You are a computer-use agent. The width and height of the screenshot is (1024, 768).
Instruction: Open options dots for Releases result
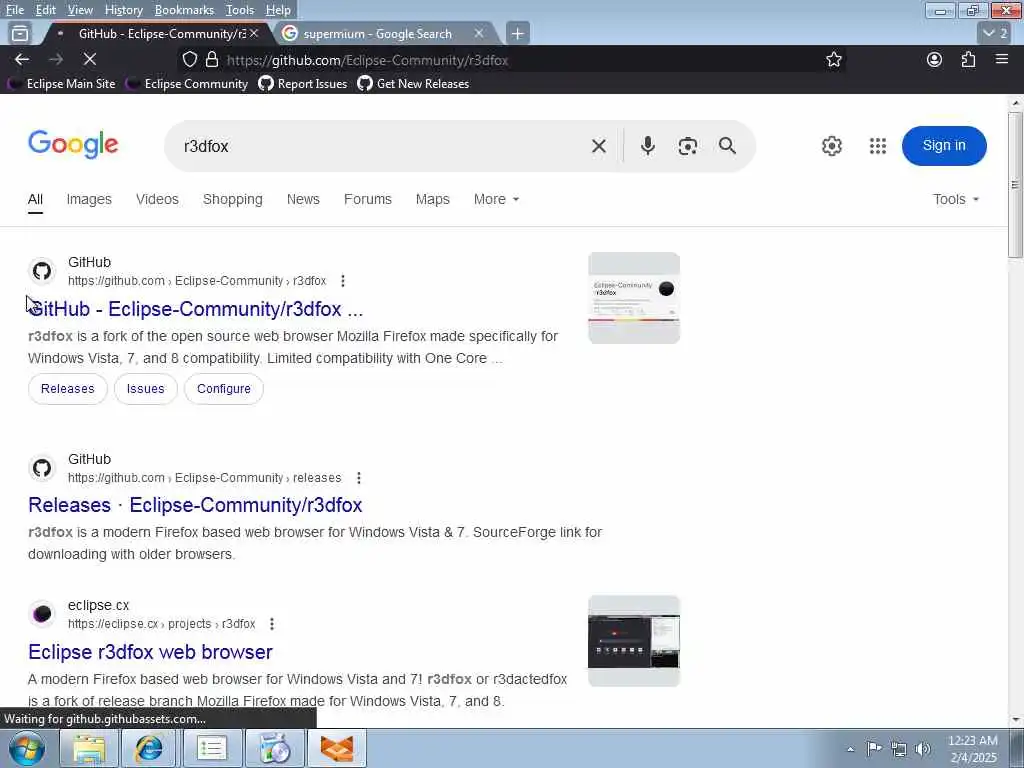(x=359, y=478)
